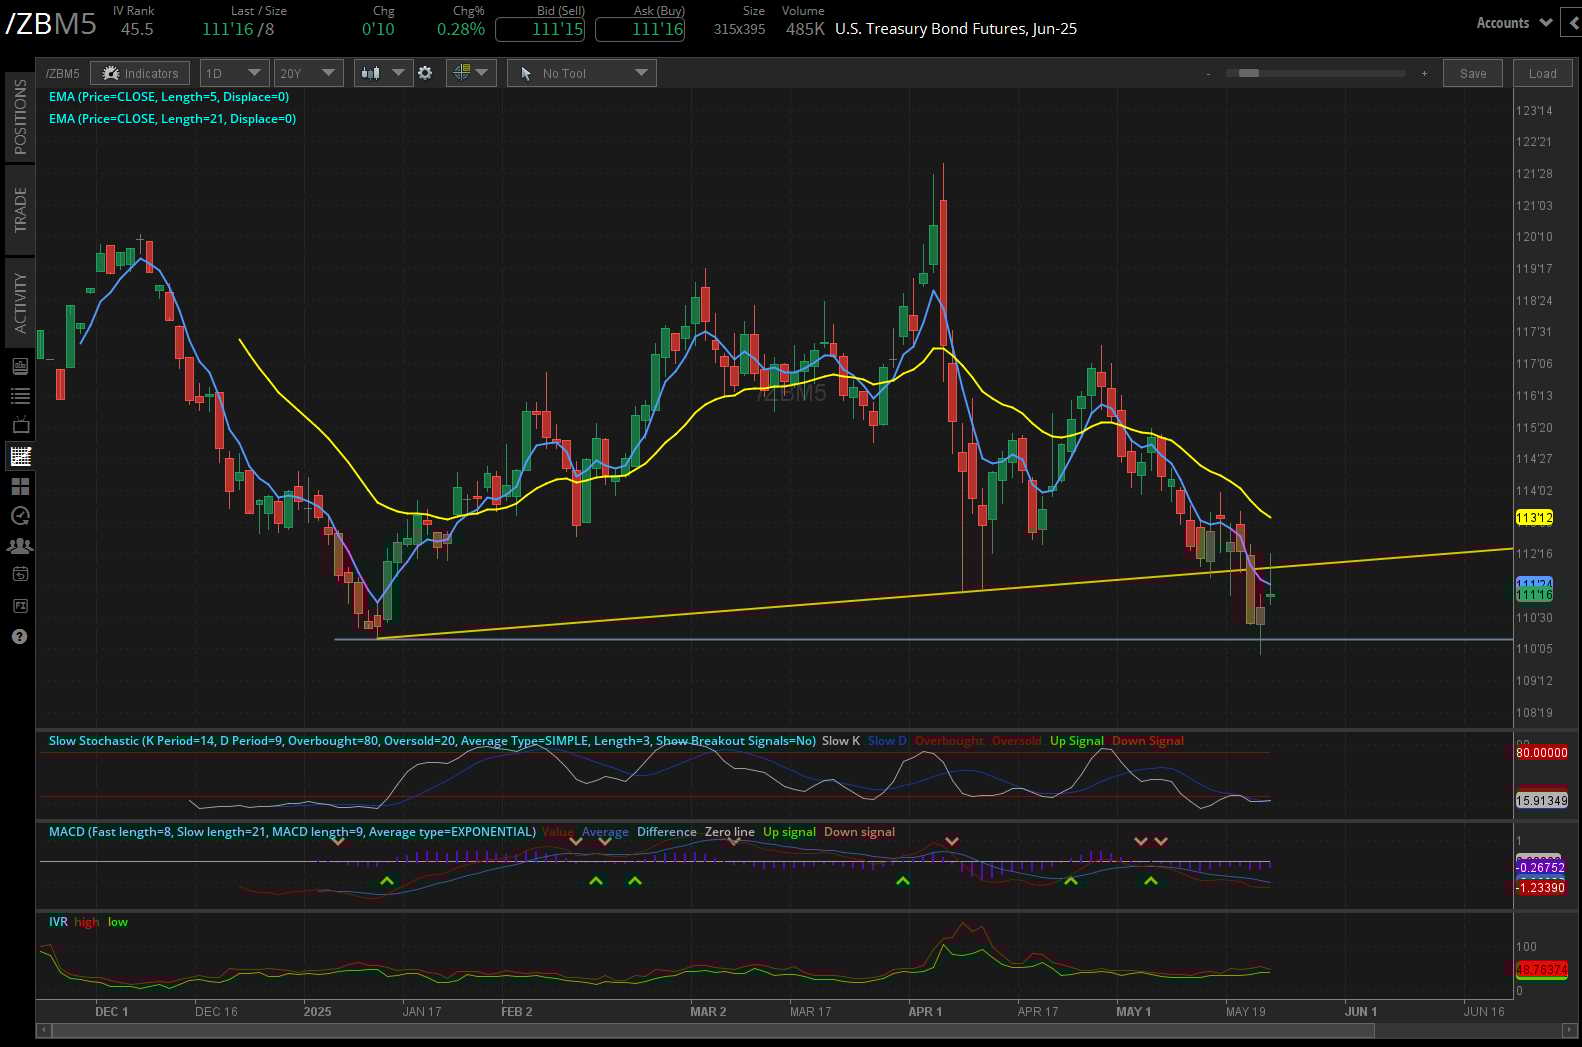This screenshot has height=1047, width=1582.
Task: Click the 80.00000 overbought level label
Action: 1542,752
